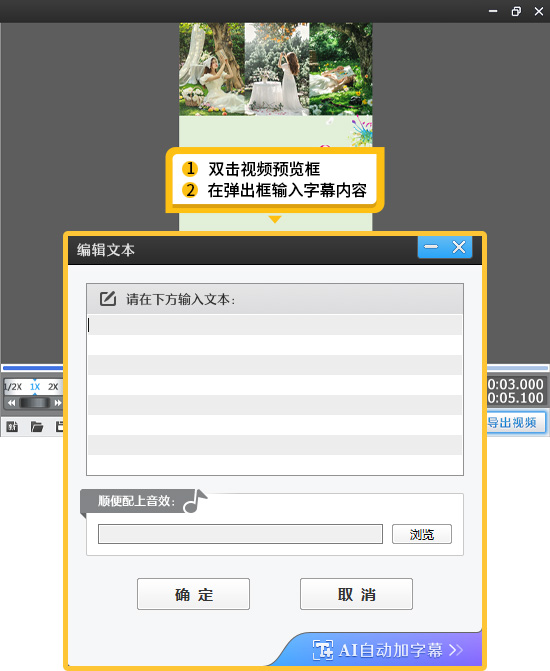The image size is (550, 671).
Task: Open AI自动加字幕 banner link
Action: point(387,650)
